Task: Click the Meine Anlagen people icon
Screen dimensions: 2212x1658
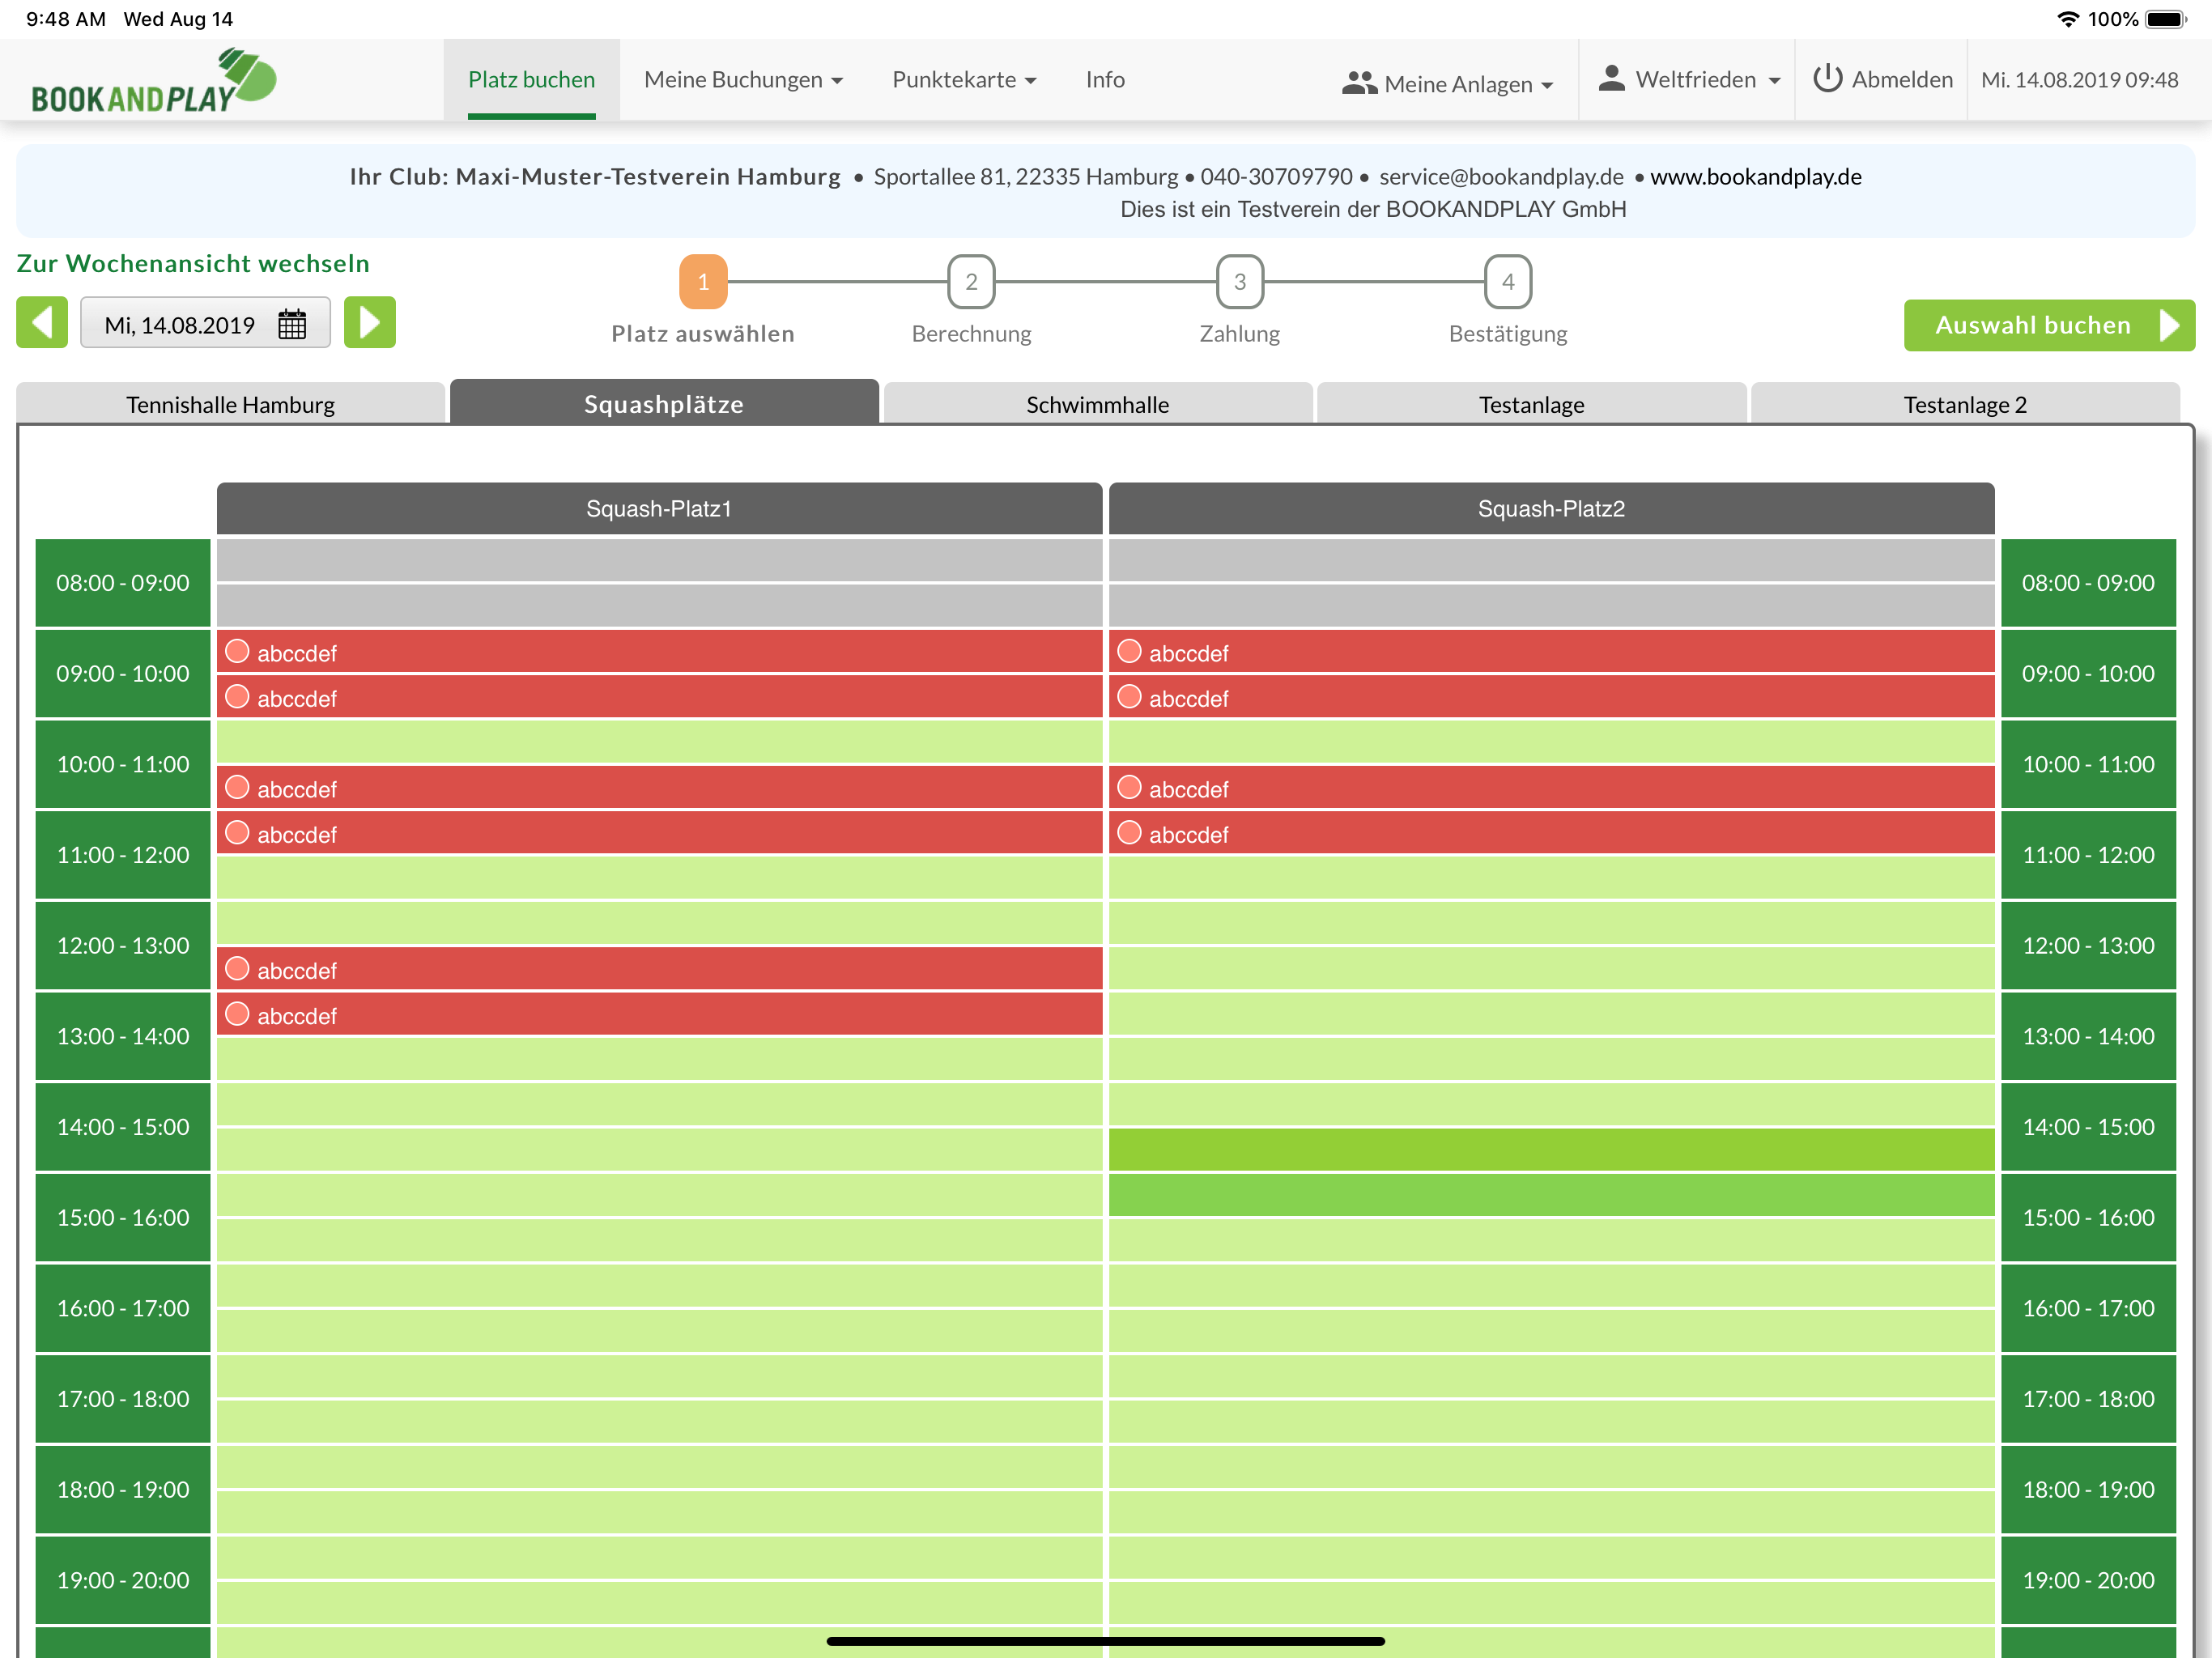Action: [1359, 83]
